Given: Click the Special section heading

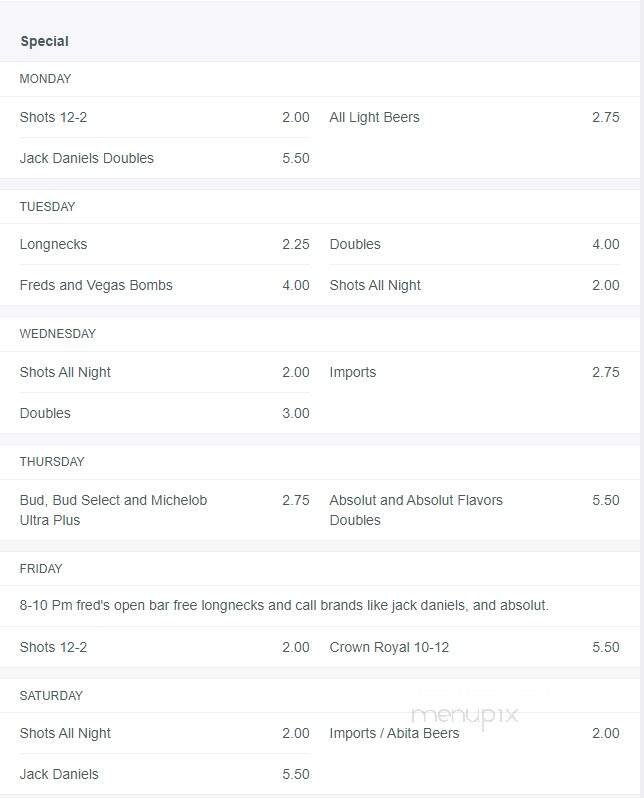Looking at the screenshot, I should [x=44, y=41].
